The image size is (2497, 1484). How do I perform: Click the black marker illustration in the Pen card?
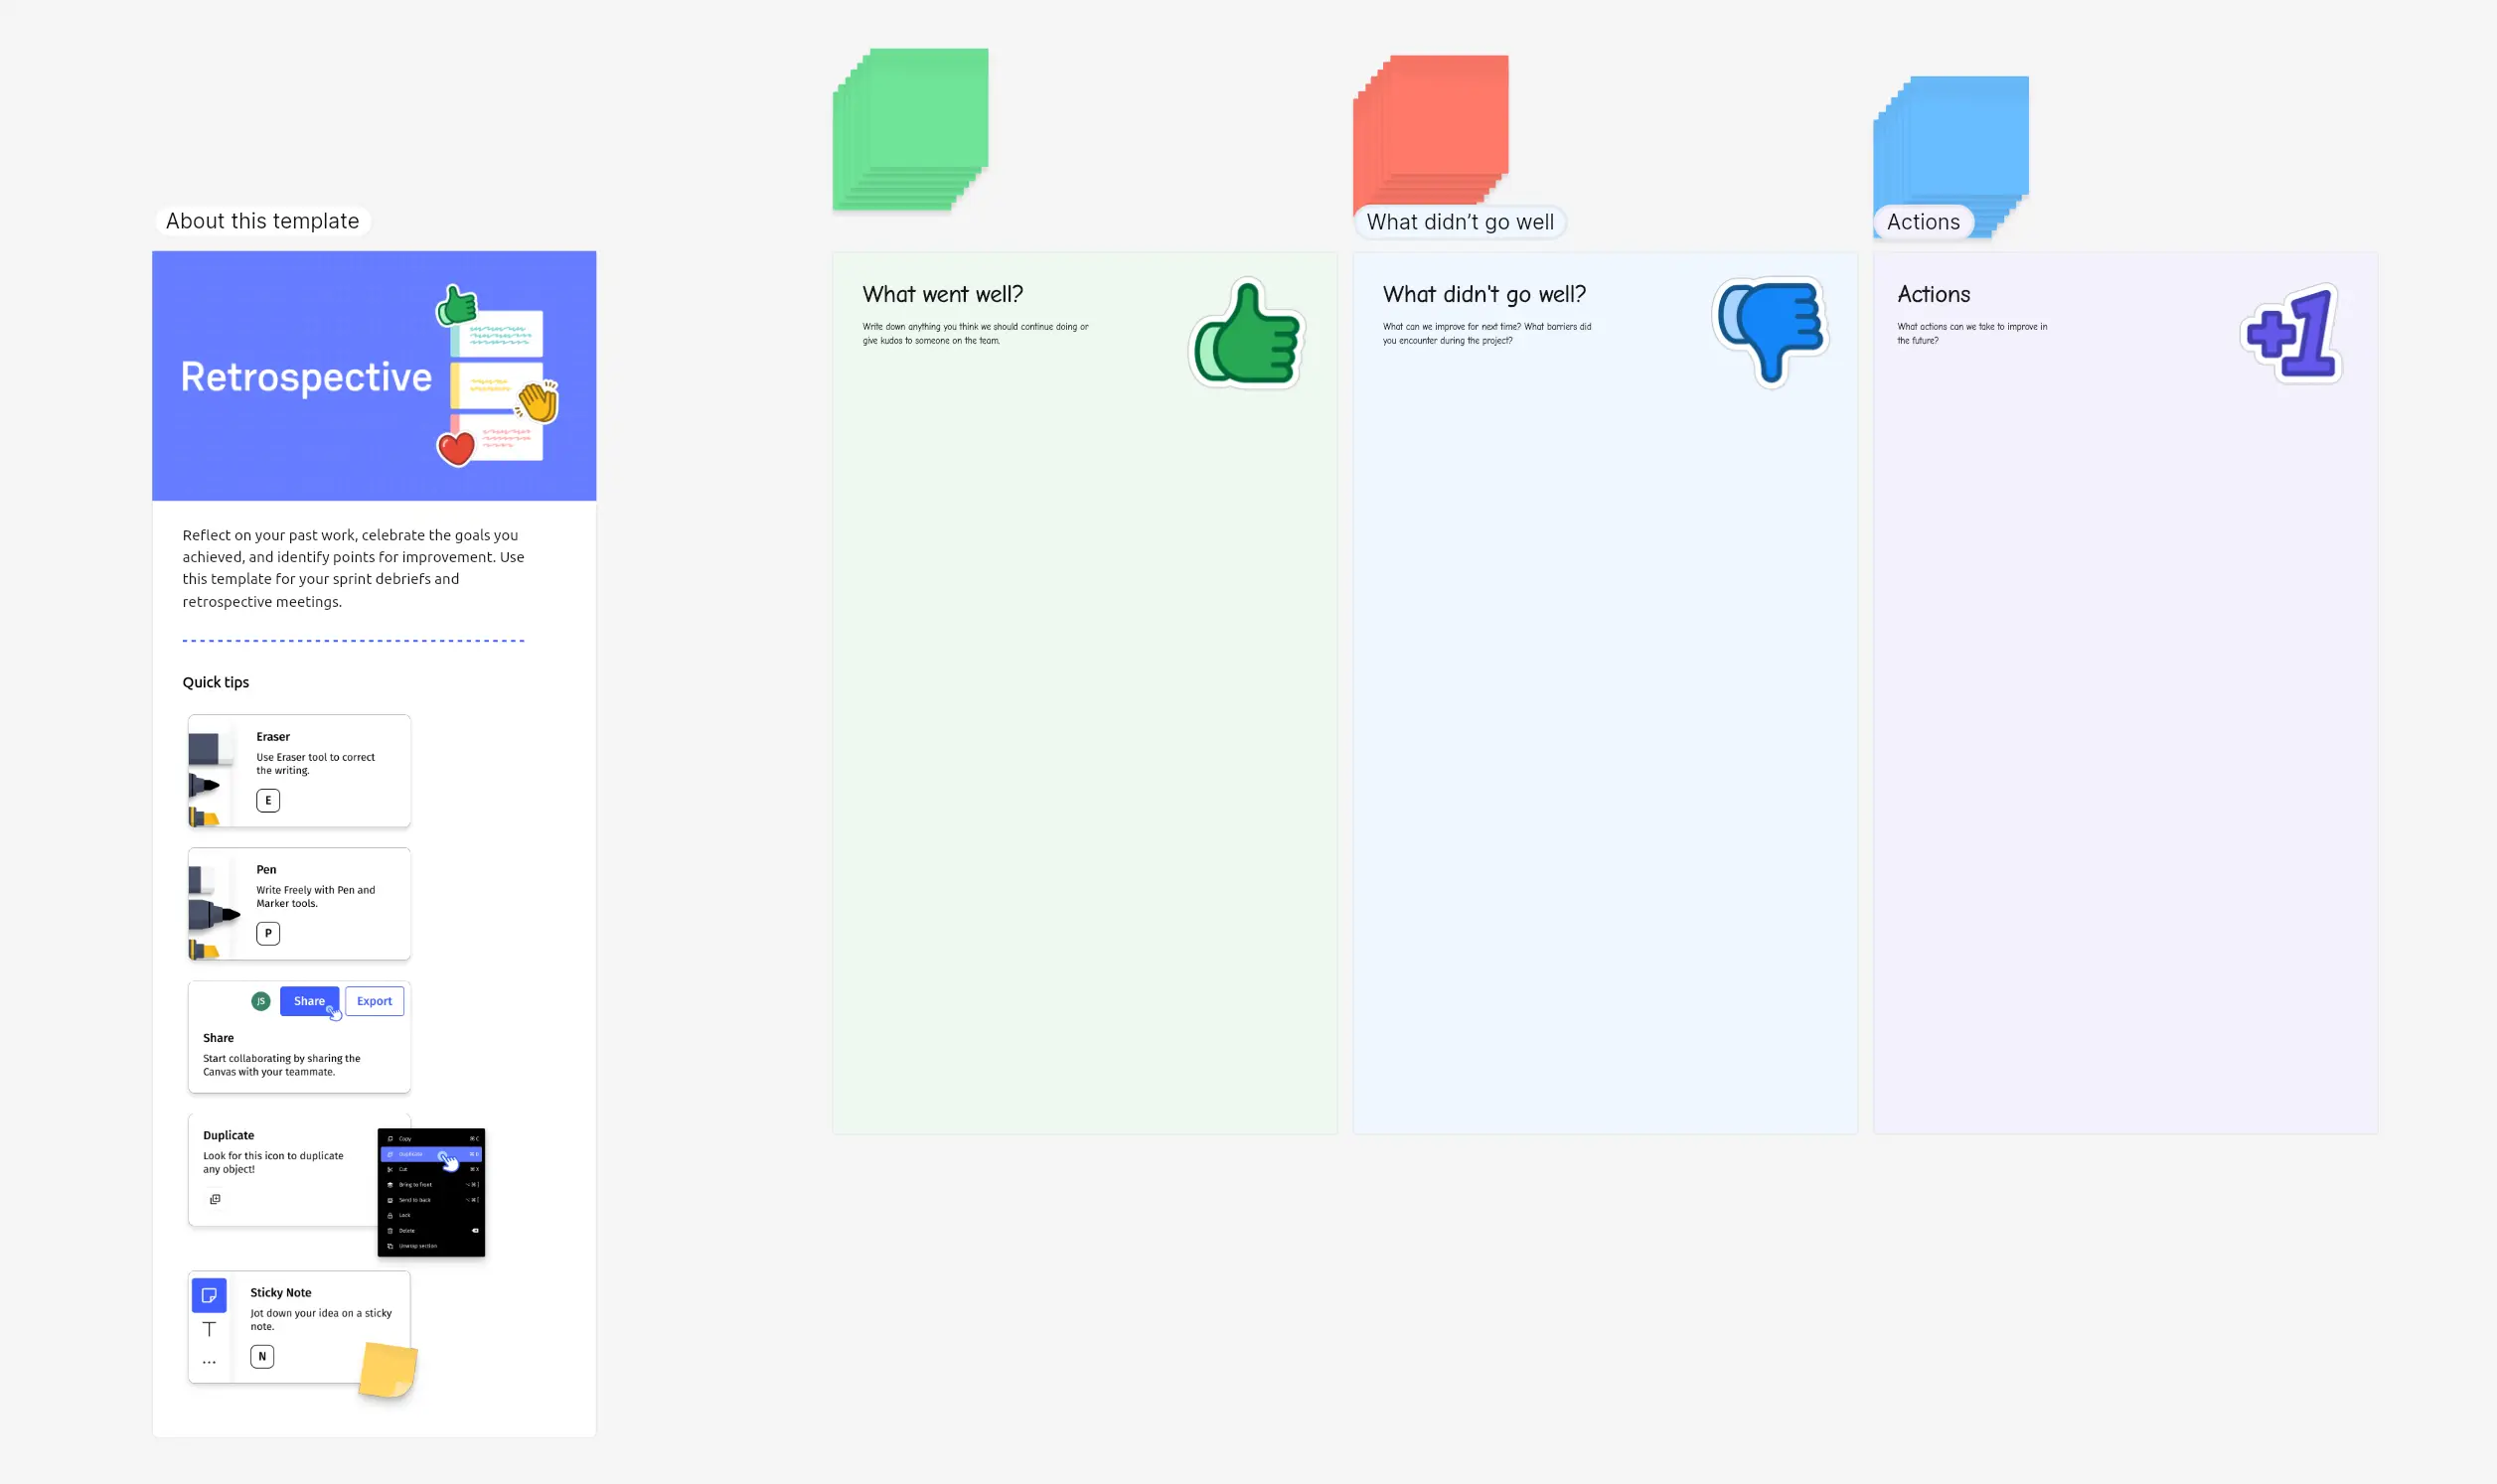(214, 913)
